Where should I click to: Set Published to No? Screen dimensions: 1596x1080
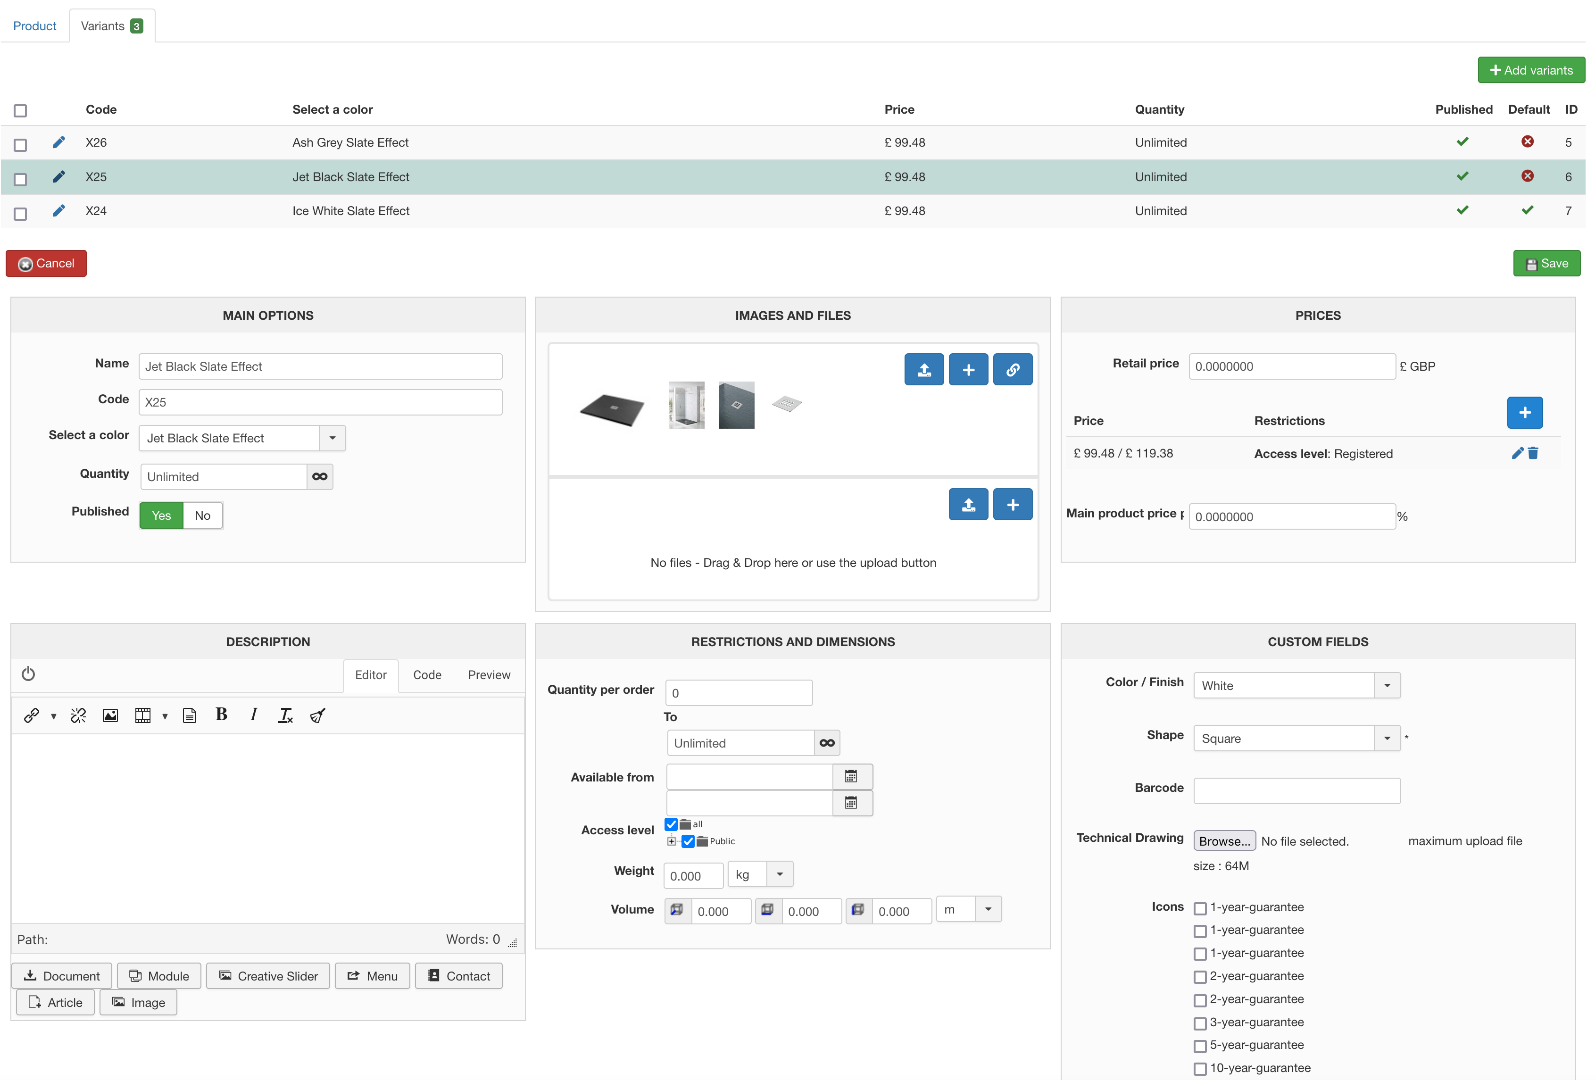click(x=203, y=516)
